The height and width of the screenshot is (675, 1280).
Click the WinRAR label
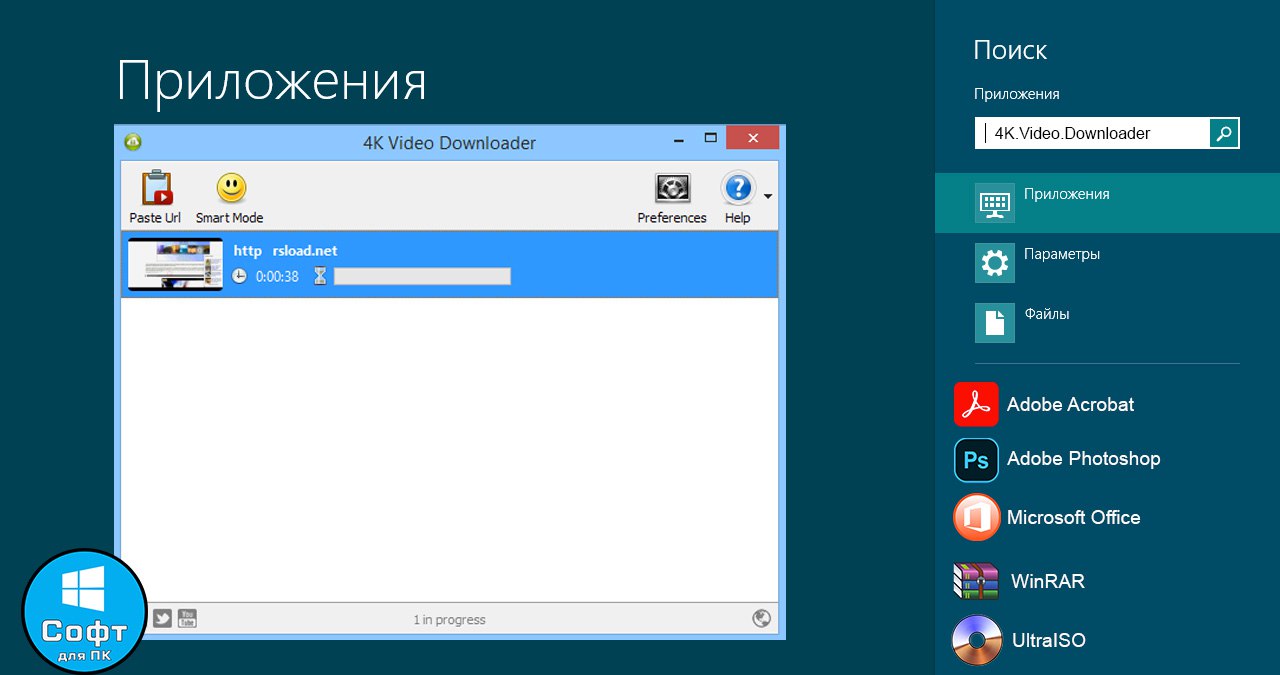(1047, 581)
